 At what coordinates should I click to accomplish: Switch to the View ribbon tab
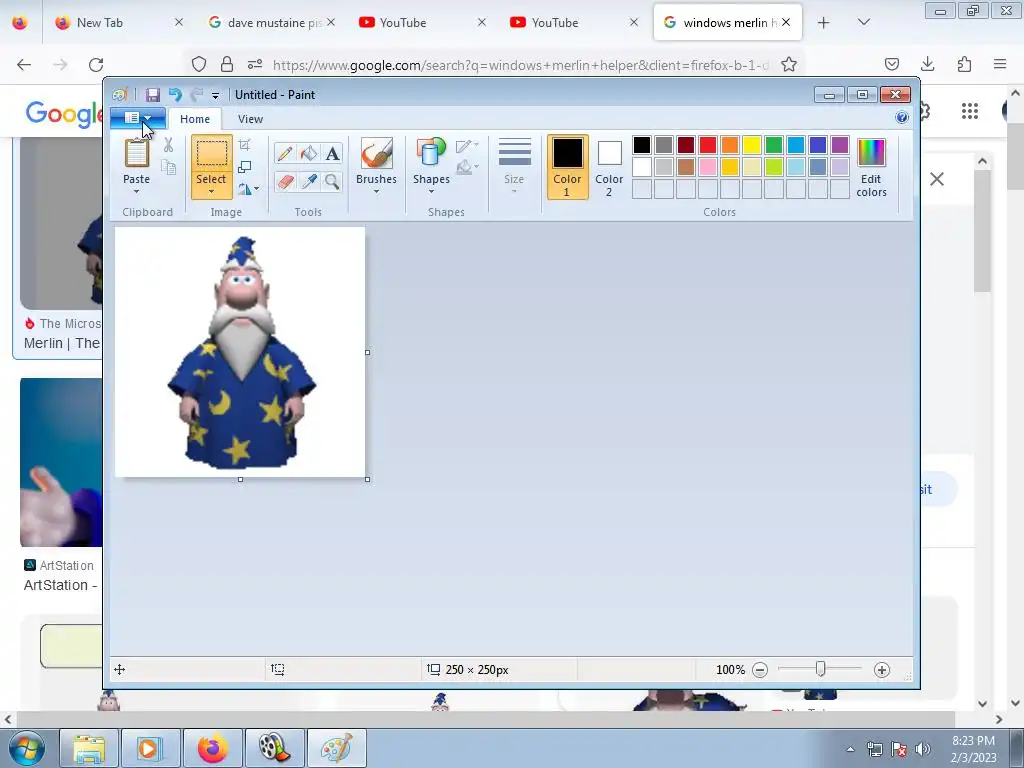click(x=250, y=119)
